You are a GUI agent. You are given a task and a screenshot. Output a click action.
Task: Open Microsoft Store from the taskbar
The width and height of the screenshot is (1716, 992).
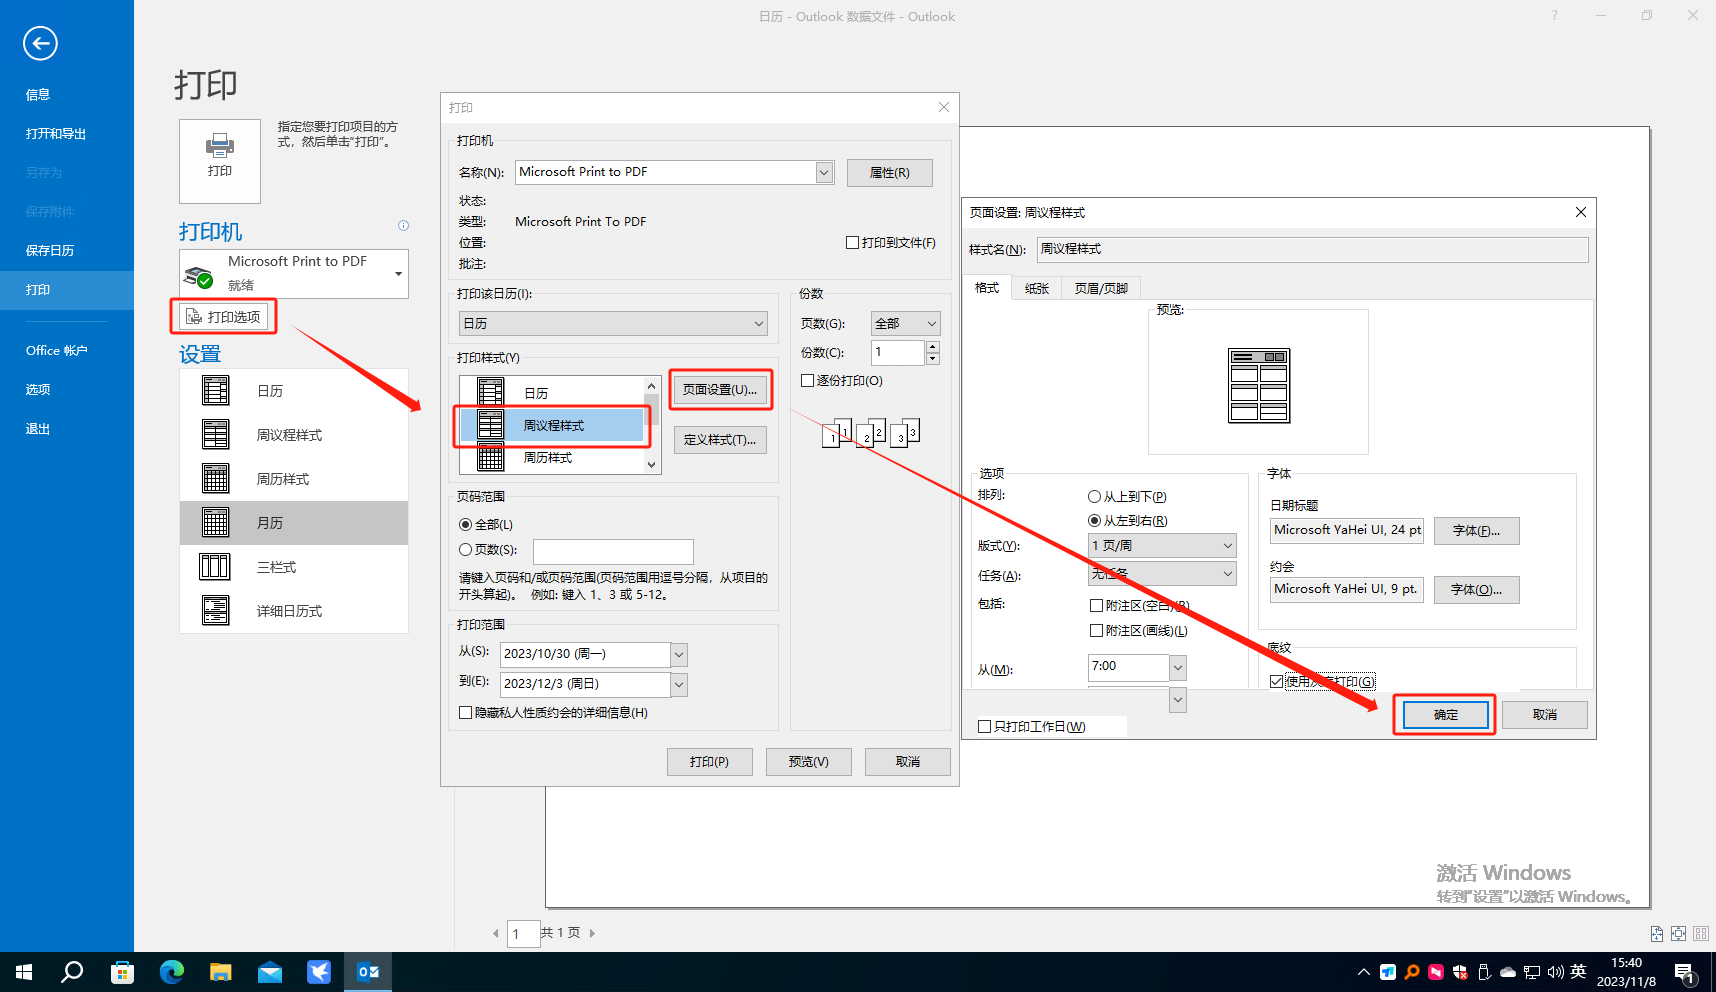click(122, 972)
